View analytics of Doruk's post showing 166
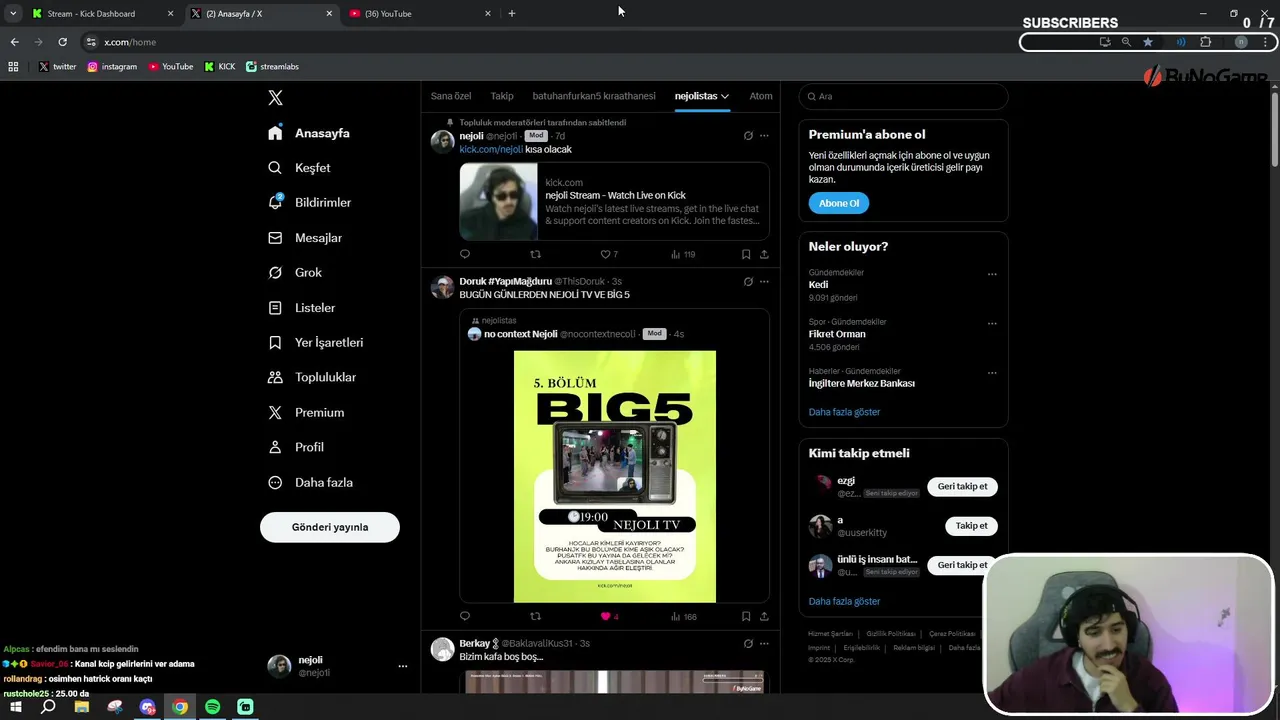The image size is (1280, 720). coord(684,616)
